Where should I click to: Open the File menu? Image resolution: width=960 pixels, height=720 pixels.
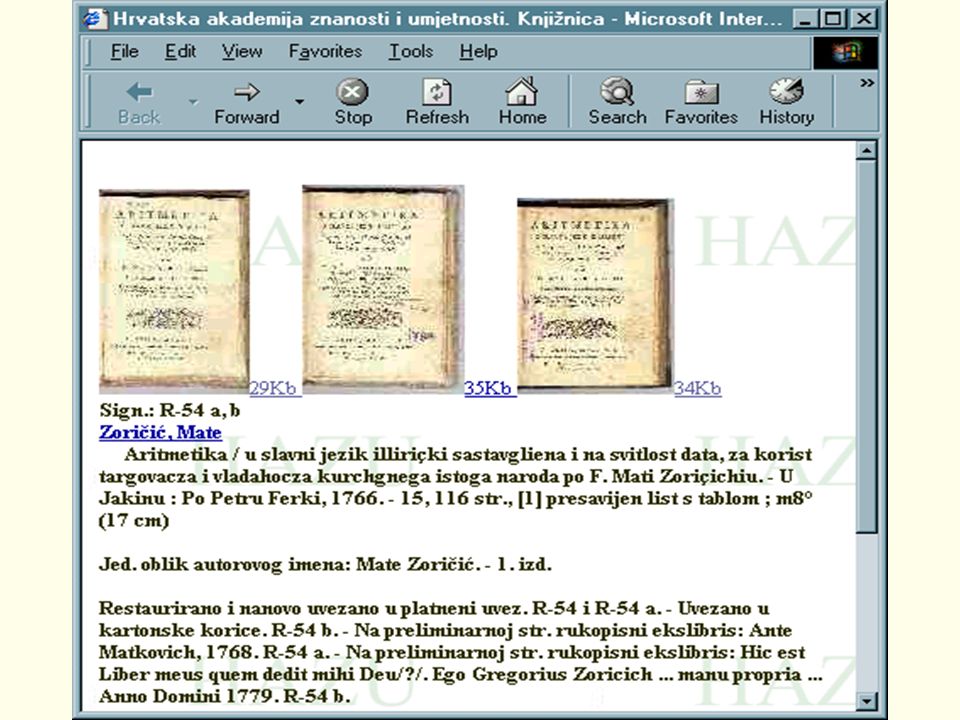coord(124,51)
